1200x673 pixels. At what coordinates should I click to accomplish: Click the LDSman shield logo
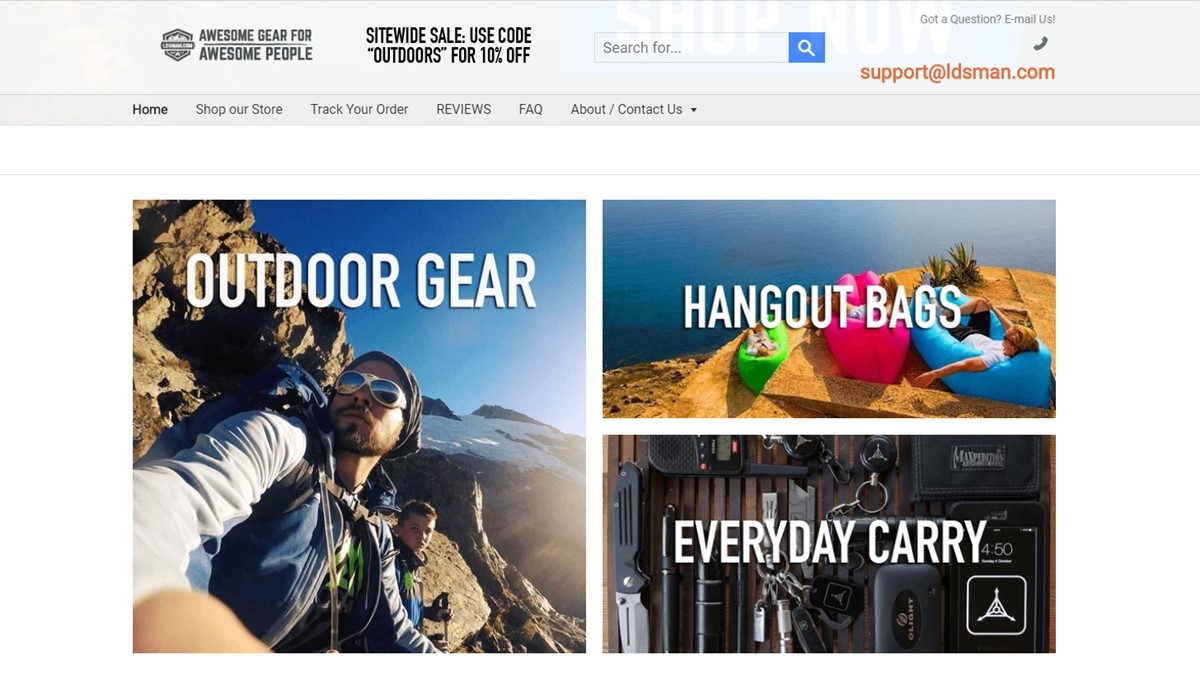point(177,45)
